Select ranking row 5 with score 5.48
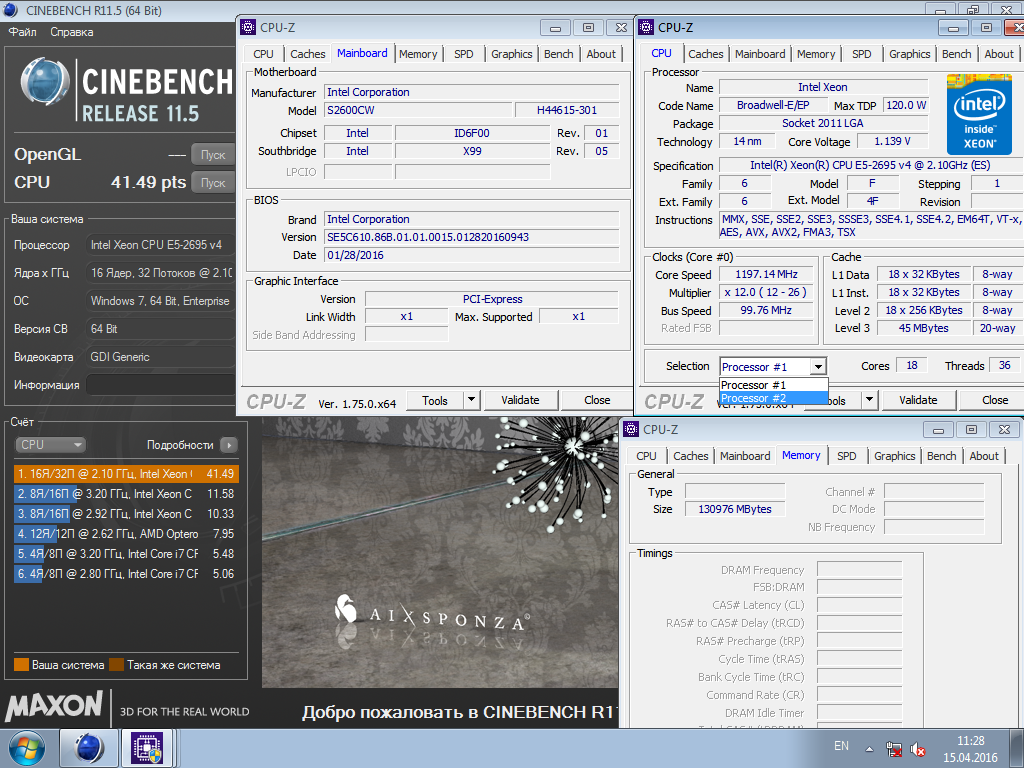Image resolution: width=1024 pixels, height=768 pixels. [126, 554]
